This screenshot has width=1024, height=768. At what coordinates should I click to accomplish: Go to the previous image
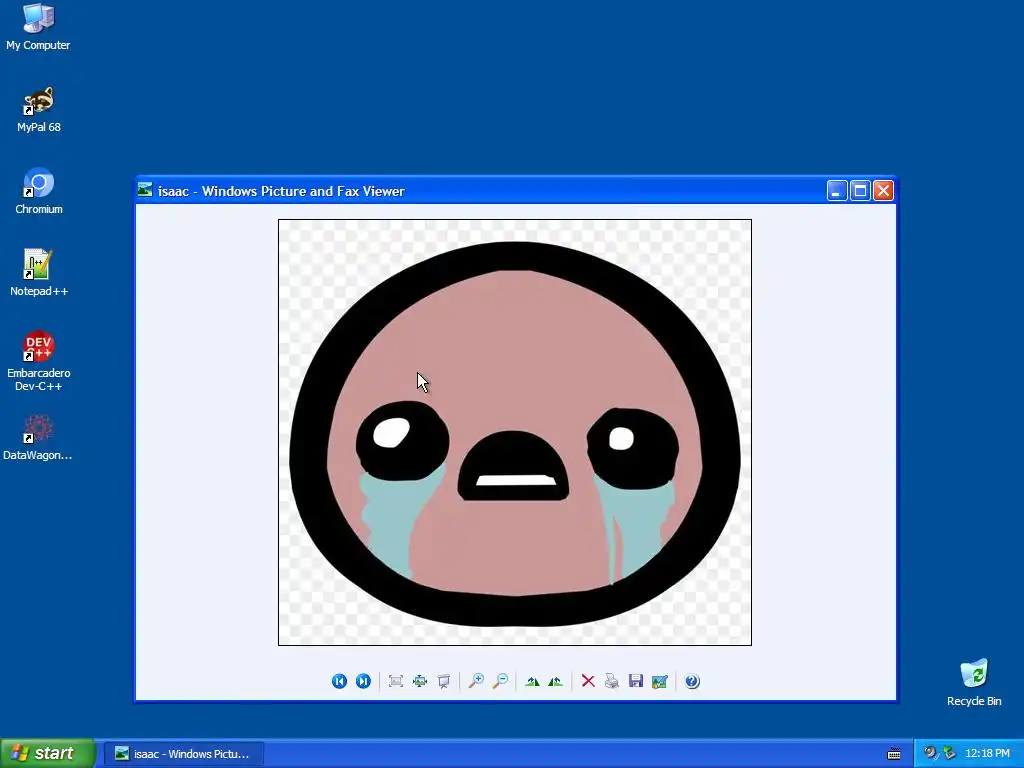(339, 681)
